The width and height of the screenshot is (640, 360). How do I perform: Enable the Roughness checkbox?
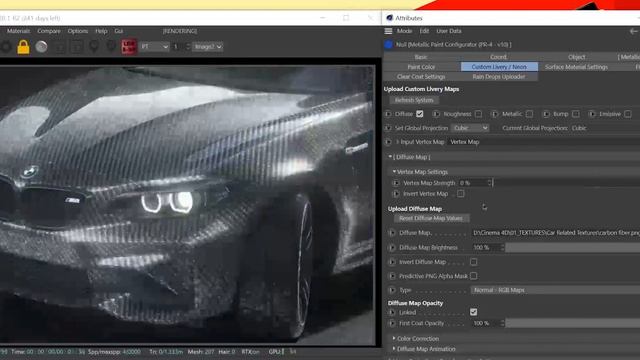point(478,114)
